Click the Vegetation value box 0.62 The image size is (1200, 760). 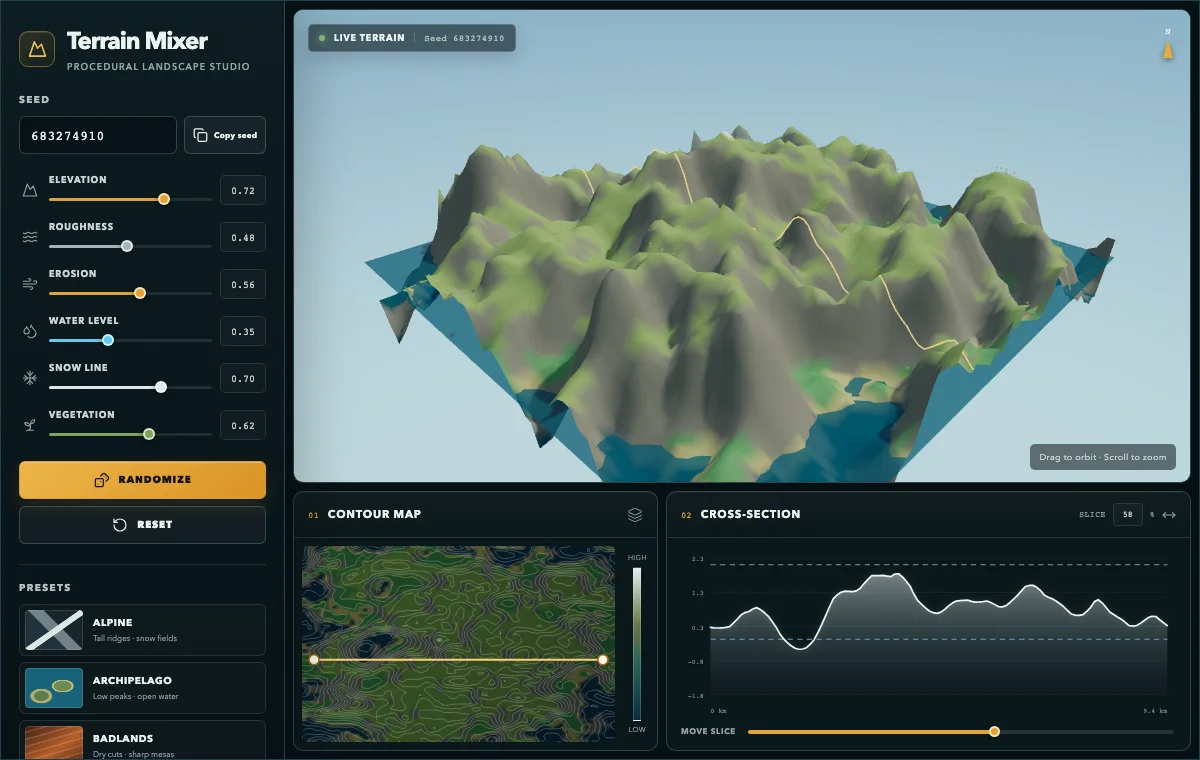click(x=243, y=425)
